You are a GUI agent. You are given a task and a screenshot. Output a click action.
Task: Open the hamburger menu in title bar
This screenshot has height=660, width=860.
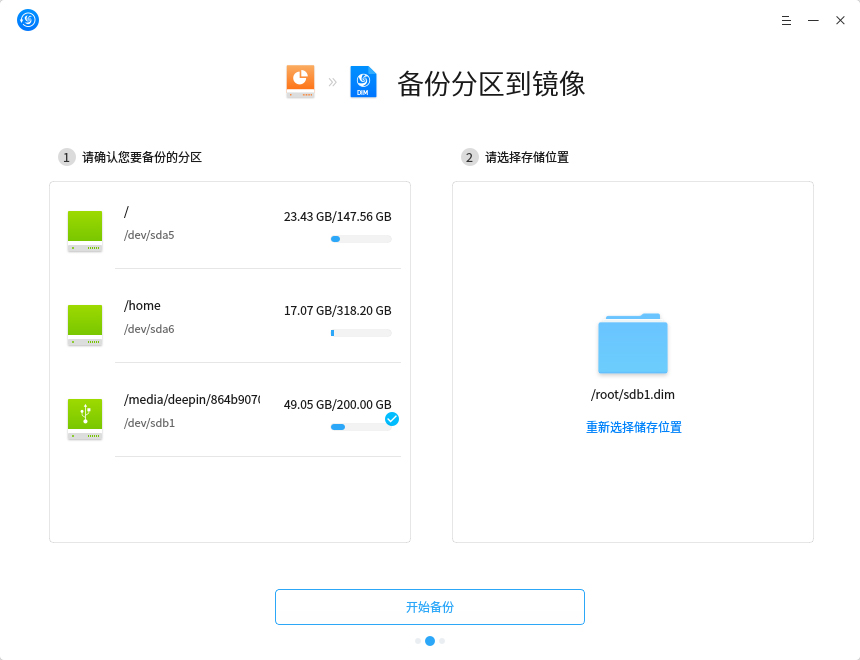click(x=786, y=20)
